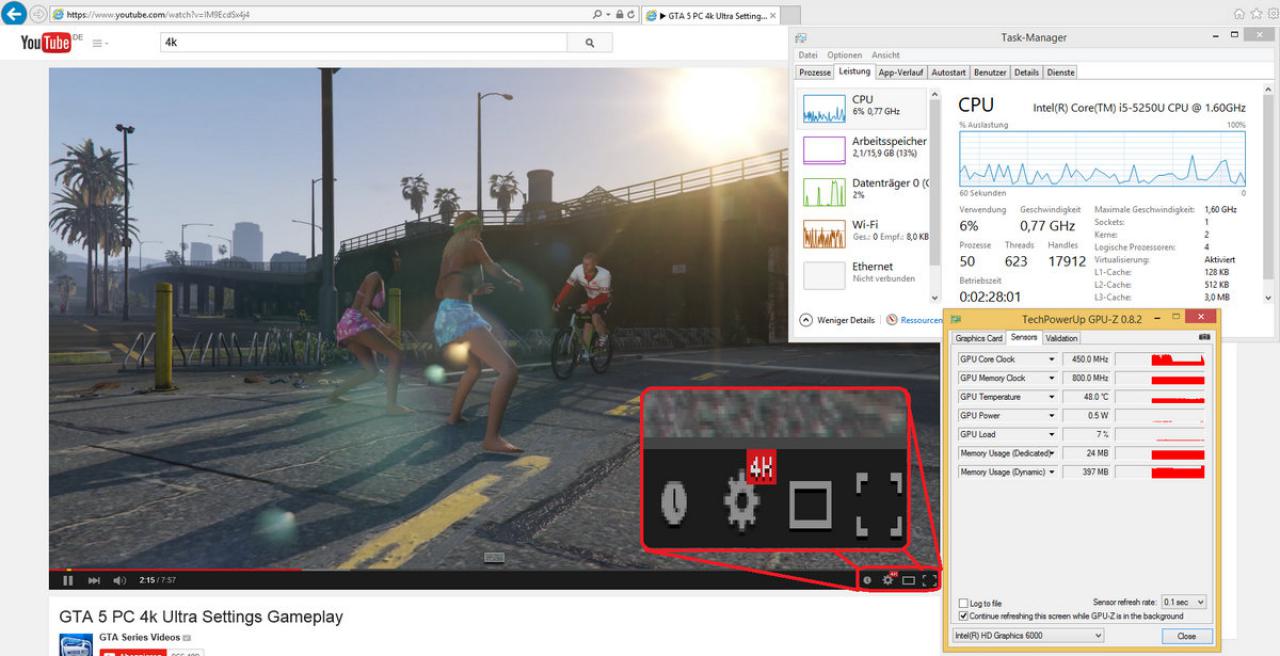Go back with browser back arrow

(x=13, y=14)
